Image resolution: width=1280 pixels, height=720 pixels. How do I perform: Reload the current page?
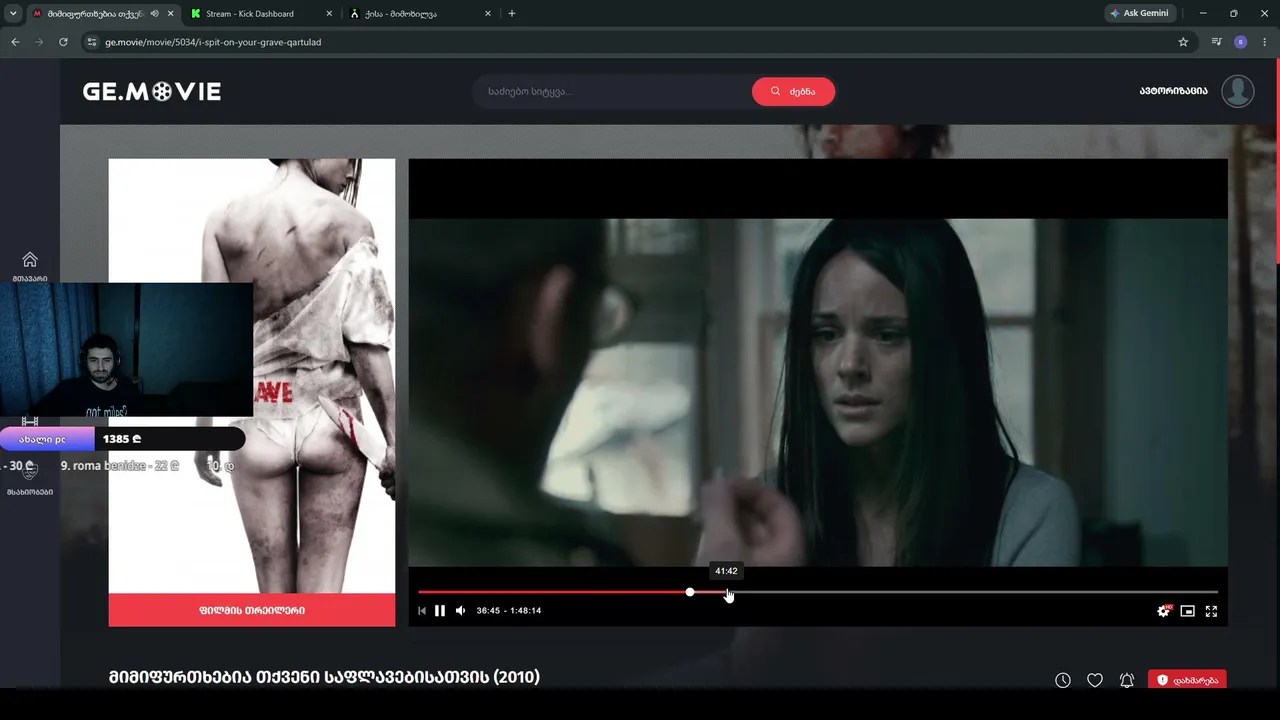[63, 42]
